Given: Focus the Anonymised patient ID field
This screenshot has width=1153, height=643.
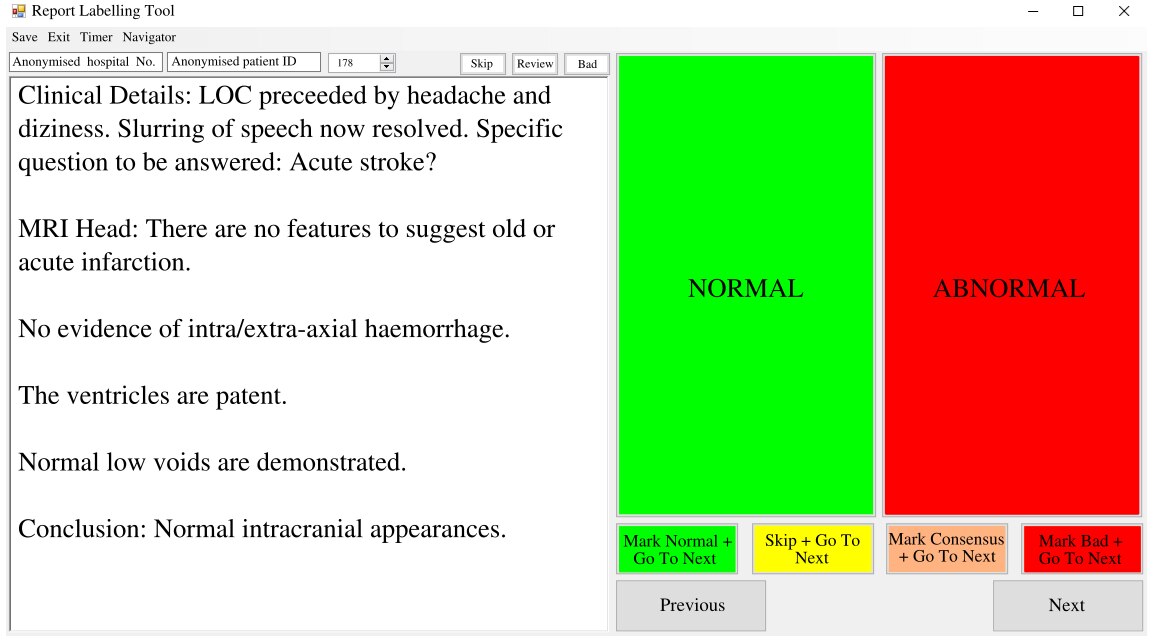Looking at the screenshot, I should (x=244, y=63).
